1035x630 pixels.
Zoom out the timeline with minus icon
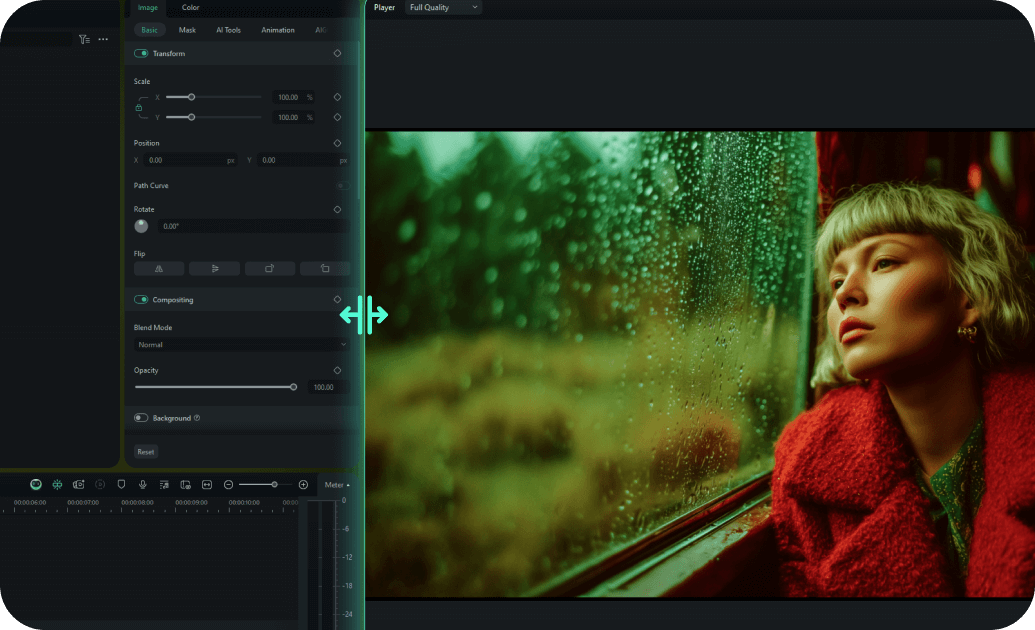point(228,485)
